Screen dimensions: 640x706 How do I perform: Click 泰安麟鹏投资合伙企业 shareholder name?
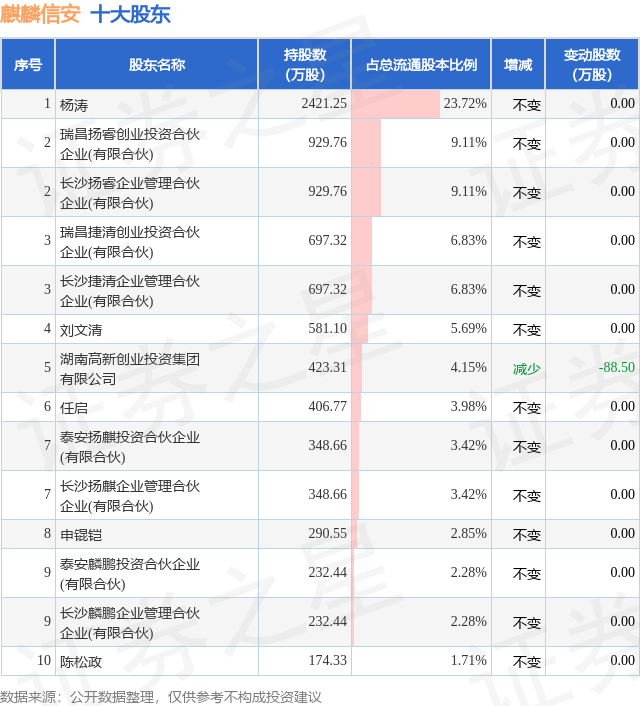pos(130,574)
